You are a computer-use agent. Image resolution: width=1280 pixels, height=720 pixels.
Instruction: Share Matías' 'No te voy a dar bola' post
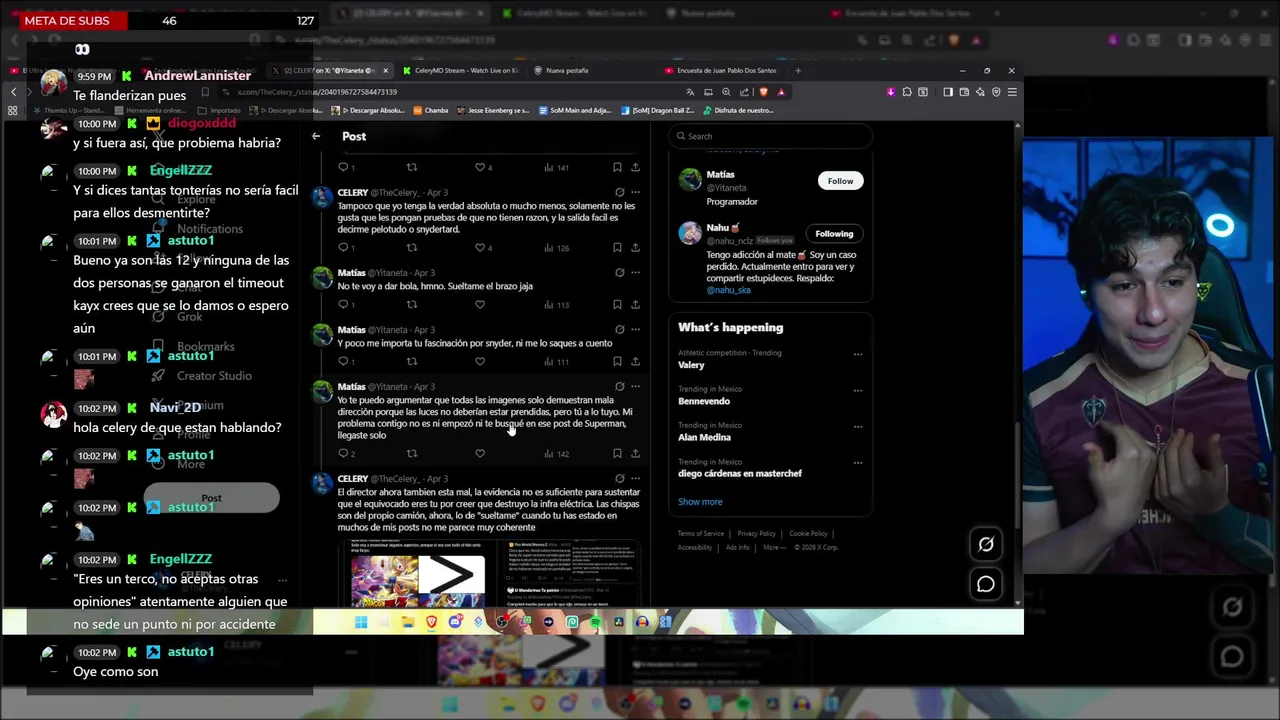click(635, 304)
